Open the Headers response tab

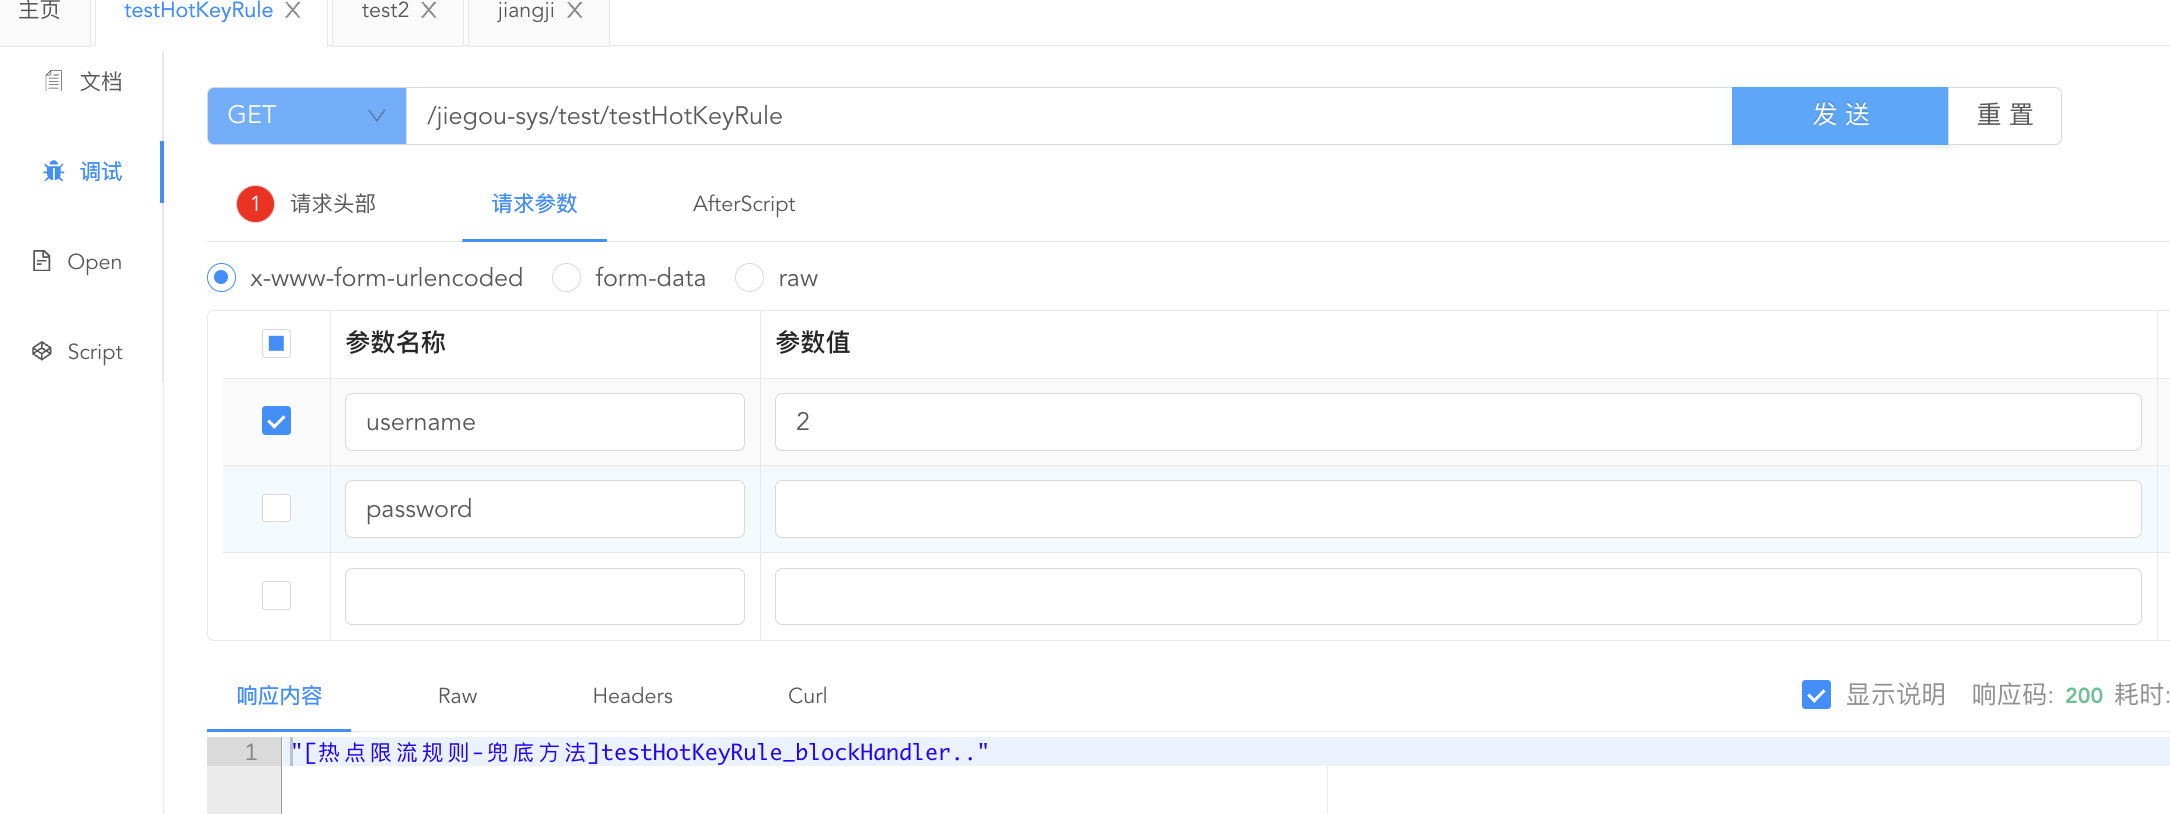(632, 696)
